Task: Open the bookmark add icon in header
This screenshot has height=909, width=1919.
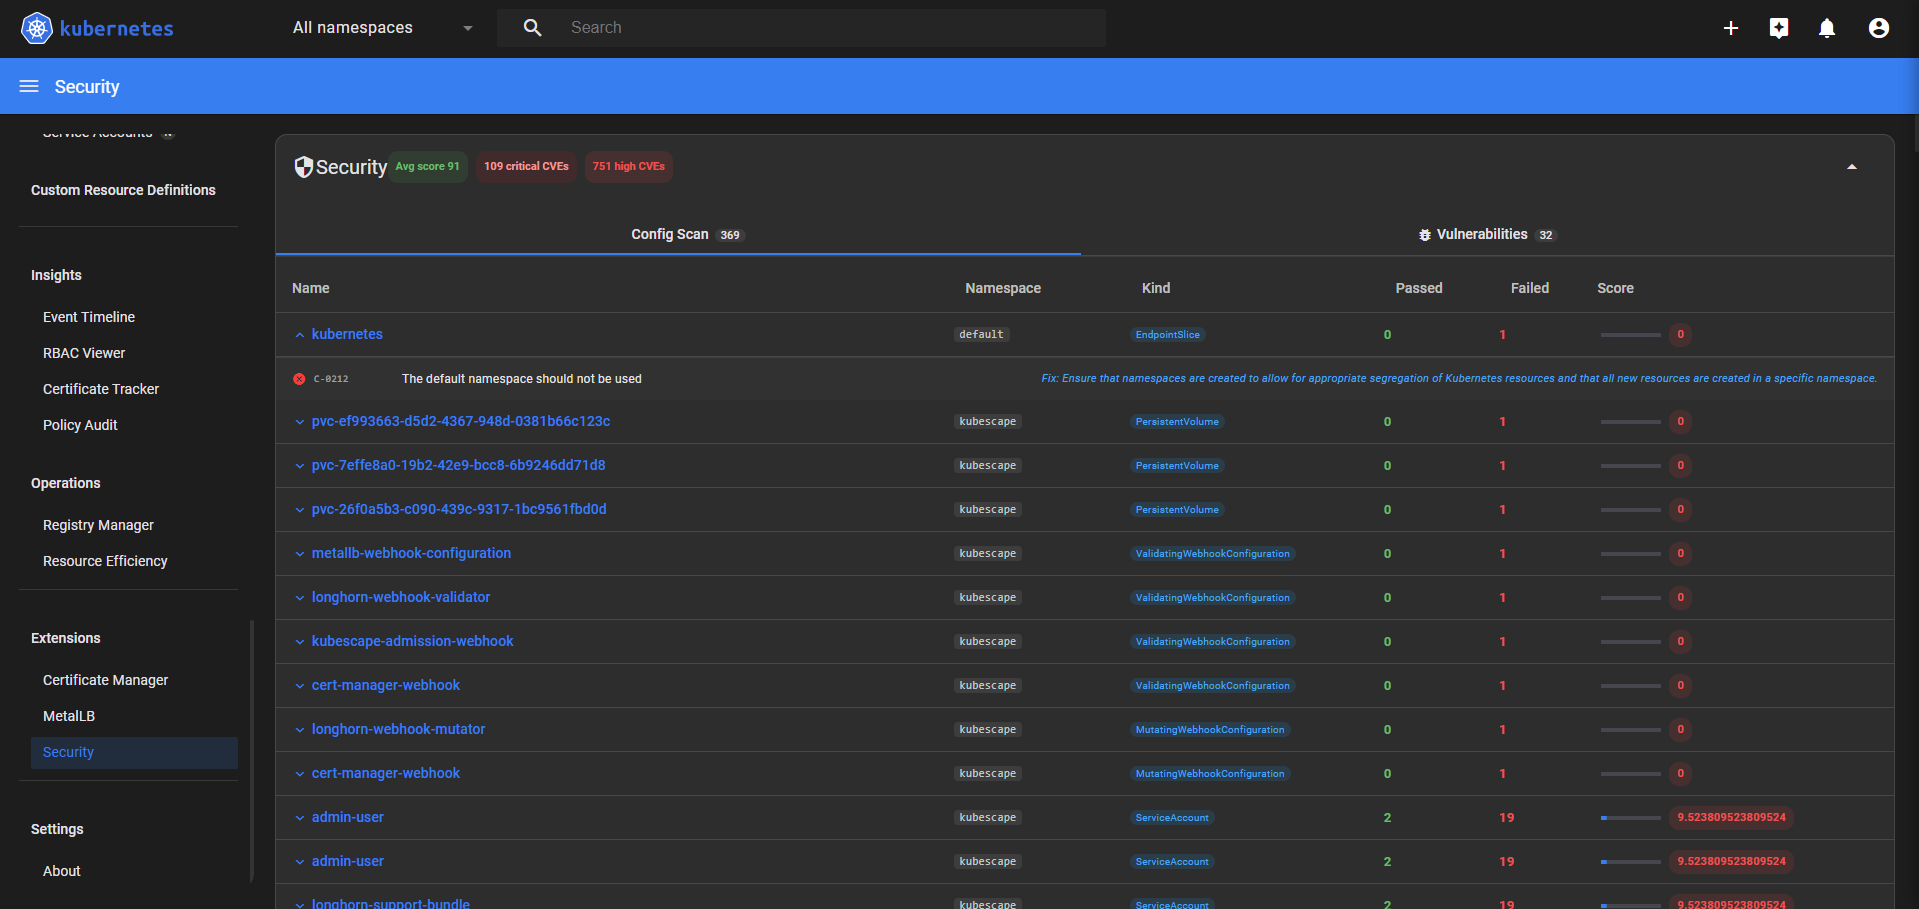Action: (x=1779, y=28)
